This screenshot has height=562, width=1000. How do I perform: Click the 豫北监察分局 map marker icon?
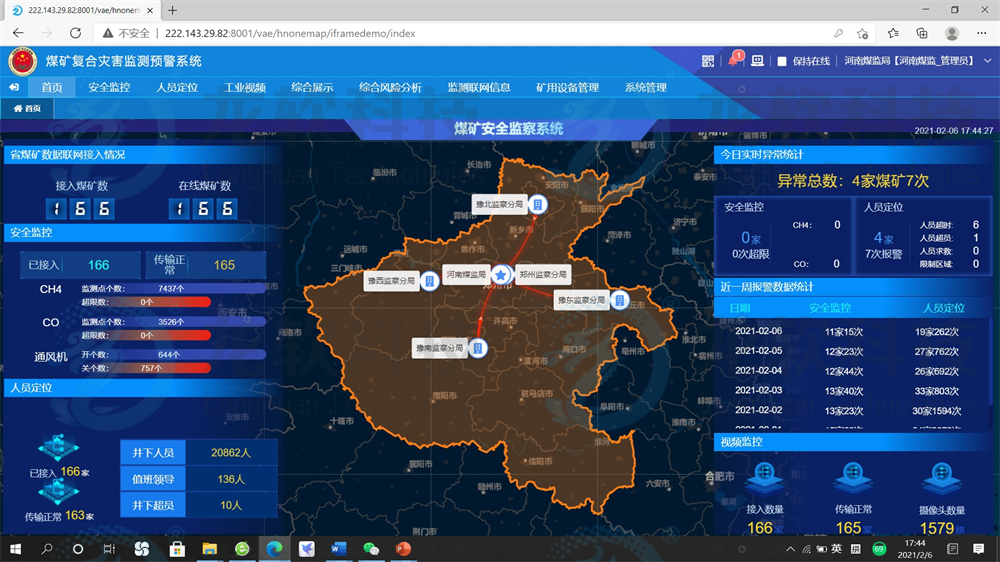click(x=538, y=205)
